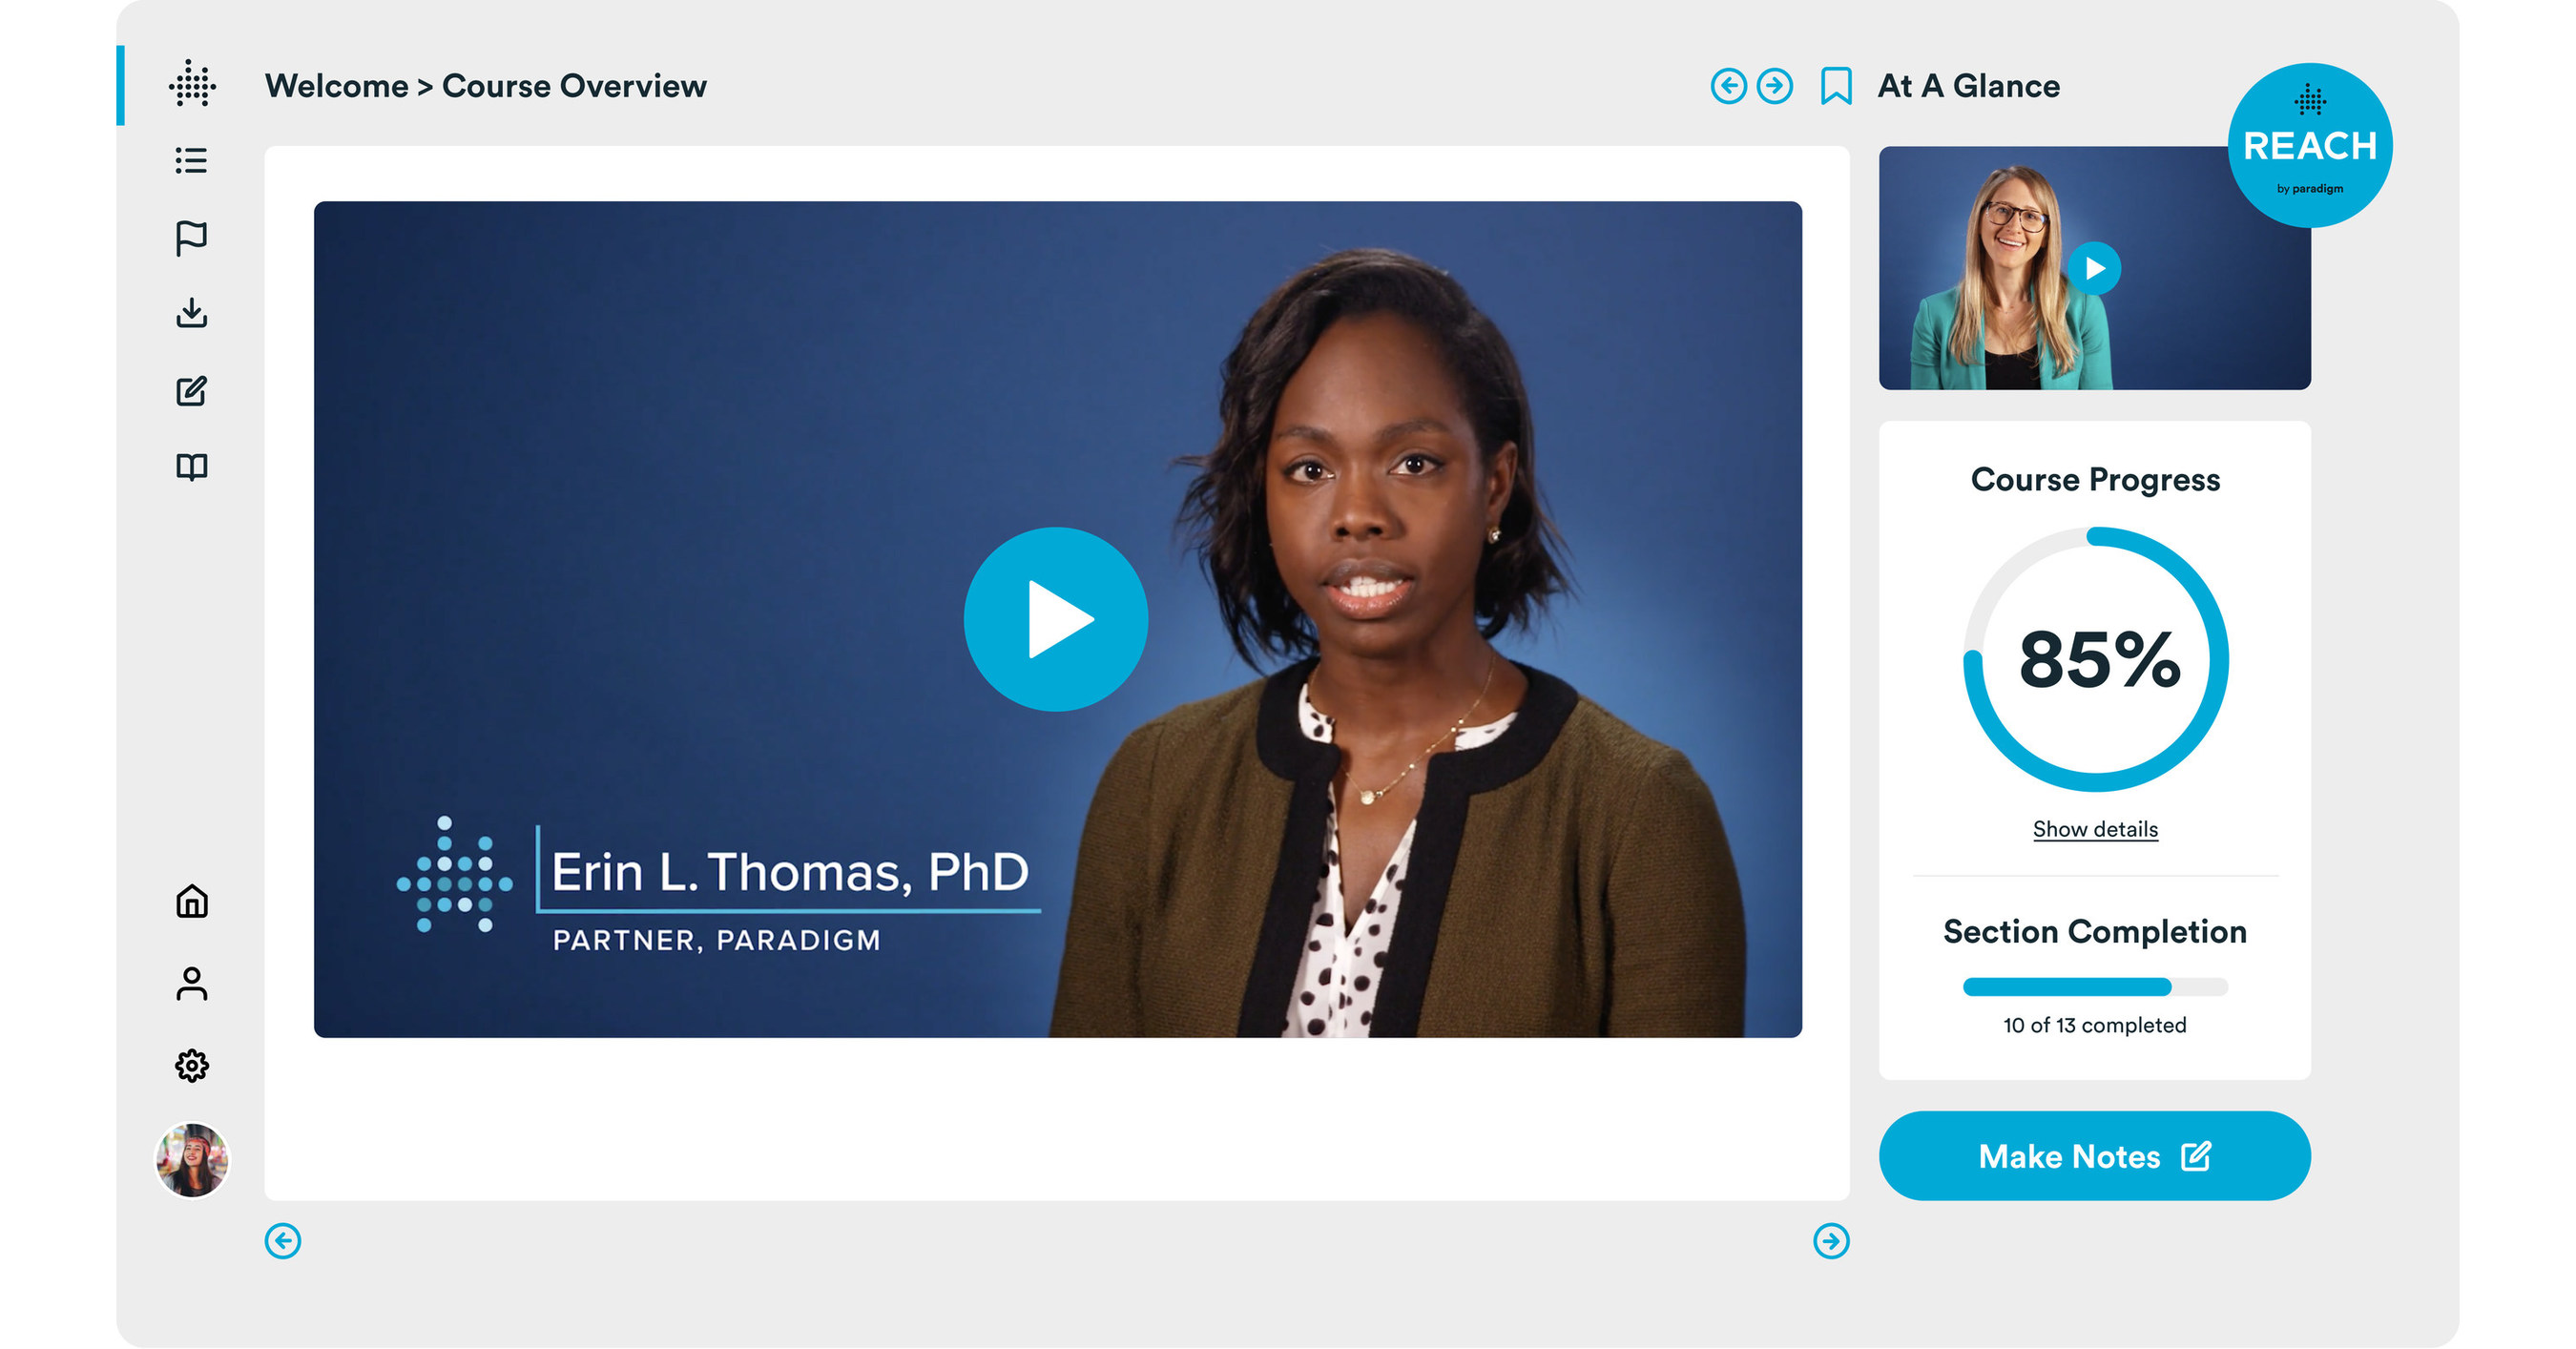
Task: Click the top next arrow near bookmark
Action: 1775,86
